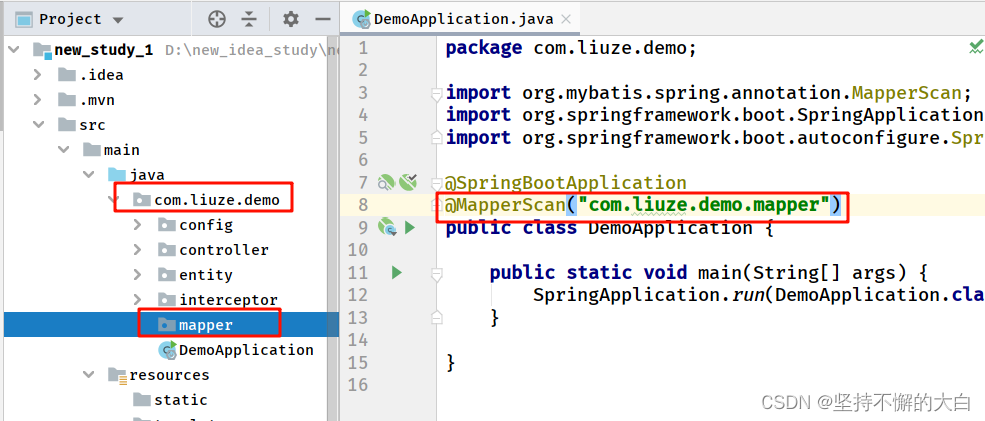This screenshot has width=985, height=421.
Task: Fold the main method at line 11
Action: [x=437, y=274]
